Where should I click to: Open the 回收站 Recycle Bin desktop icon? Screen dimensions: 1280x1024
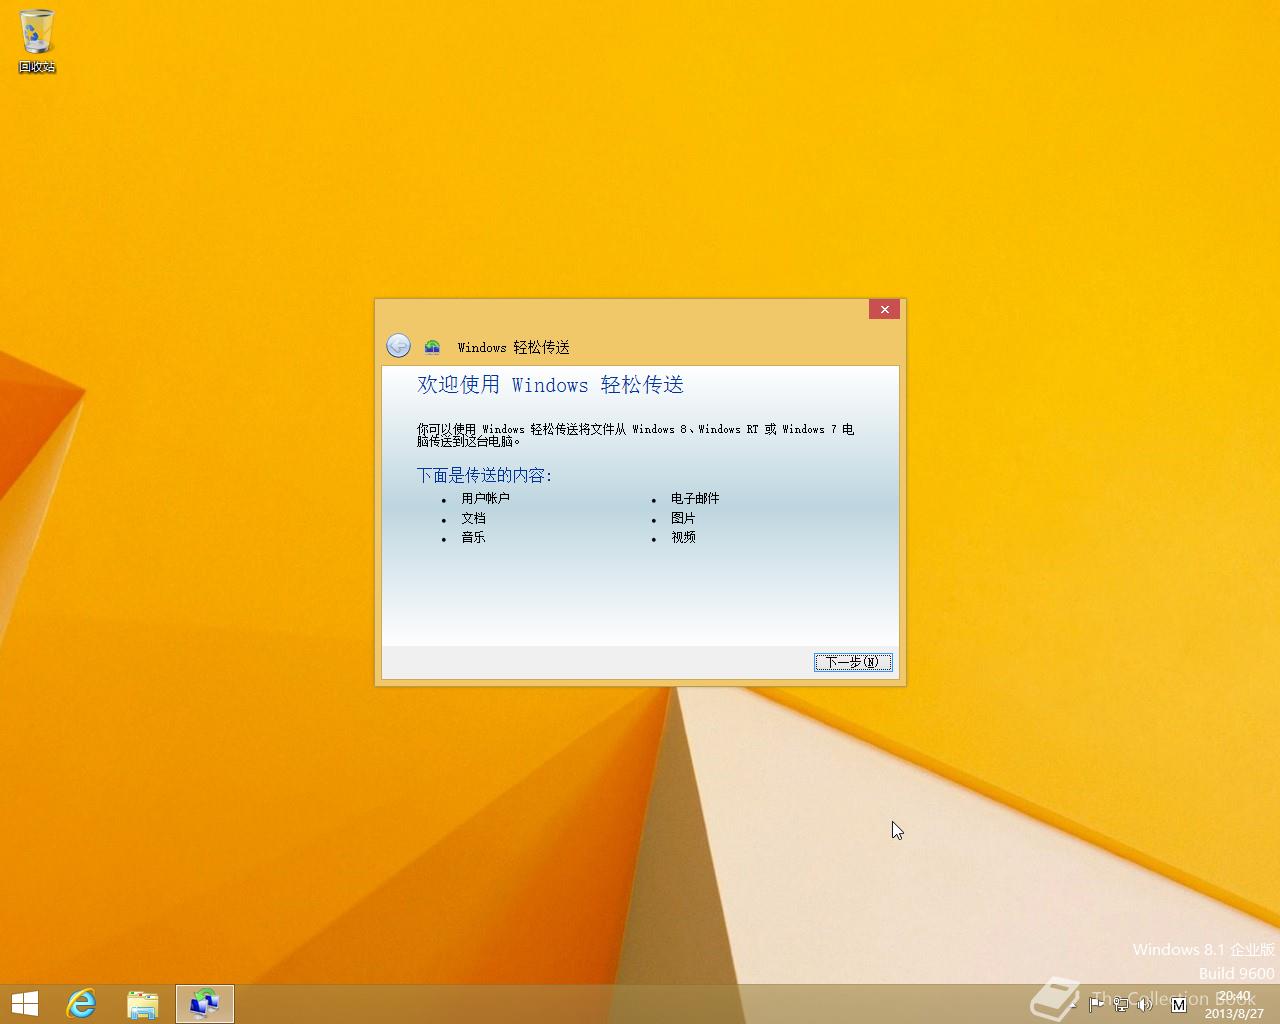(37, 41)
